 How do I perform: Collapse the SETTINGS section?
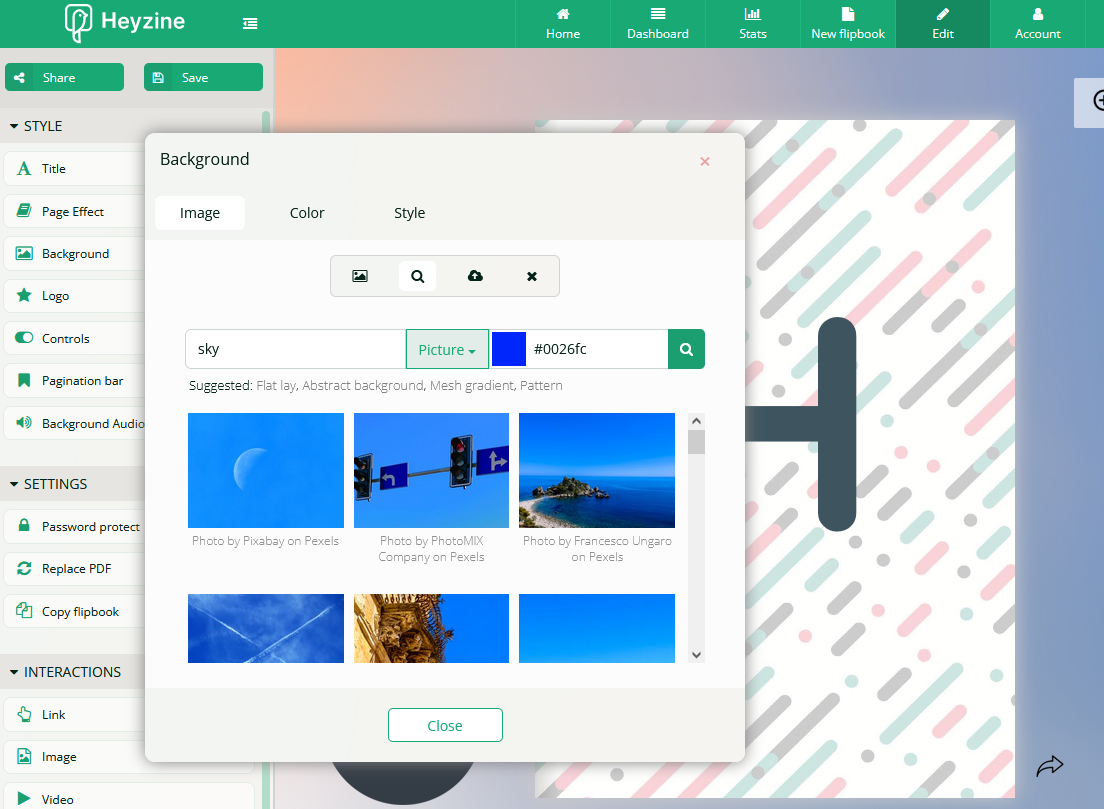click(x=49, y=484)
